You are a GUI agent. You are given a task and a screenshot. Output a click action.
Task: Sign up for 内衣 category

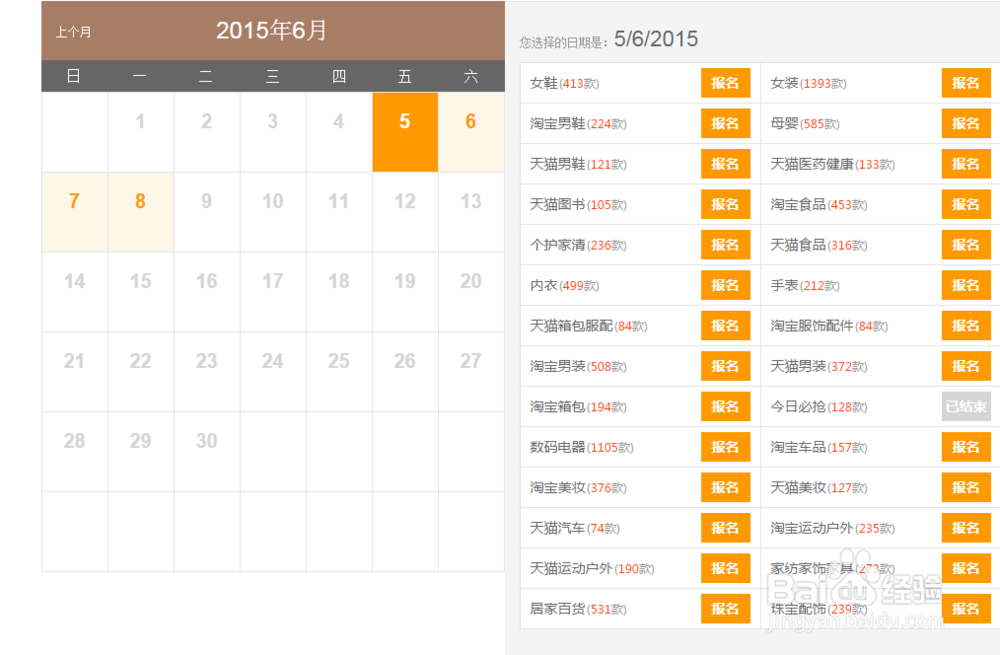click(725, 285)
